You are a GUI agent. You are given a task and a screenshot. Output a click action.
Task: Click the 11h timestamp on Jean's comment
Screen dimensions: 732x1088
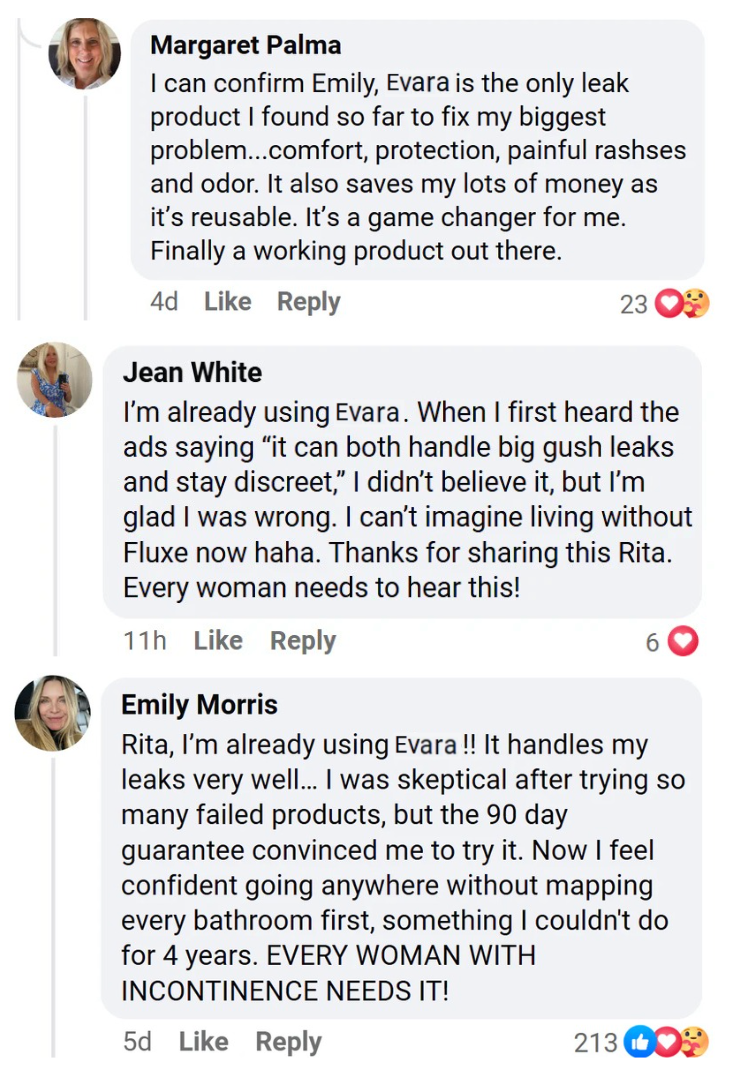145,641
